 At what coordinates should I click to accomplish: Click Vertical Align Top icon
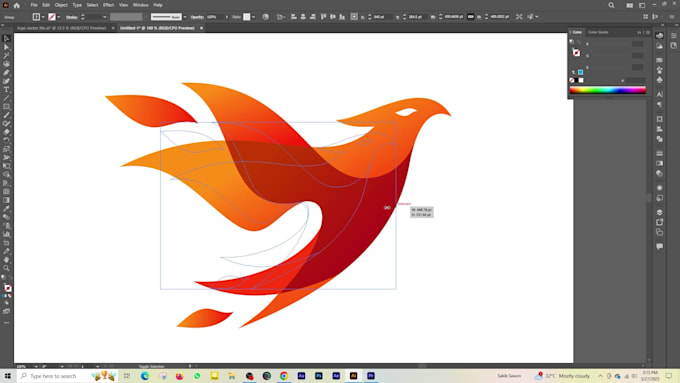(323, 16)
